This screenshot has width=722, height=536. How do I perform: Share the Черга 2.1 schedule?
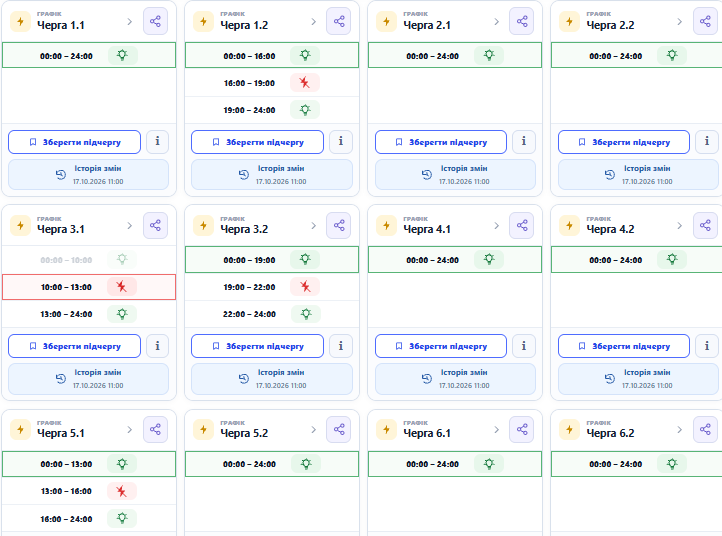pos(522,21)
